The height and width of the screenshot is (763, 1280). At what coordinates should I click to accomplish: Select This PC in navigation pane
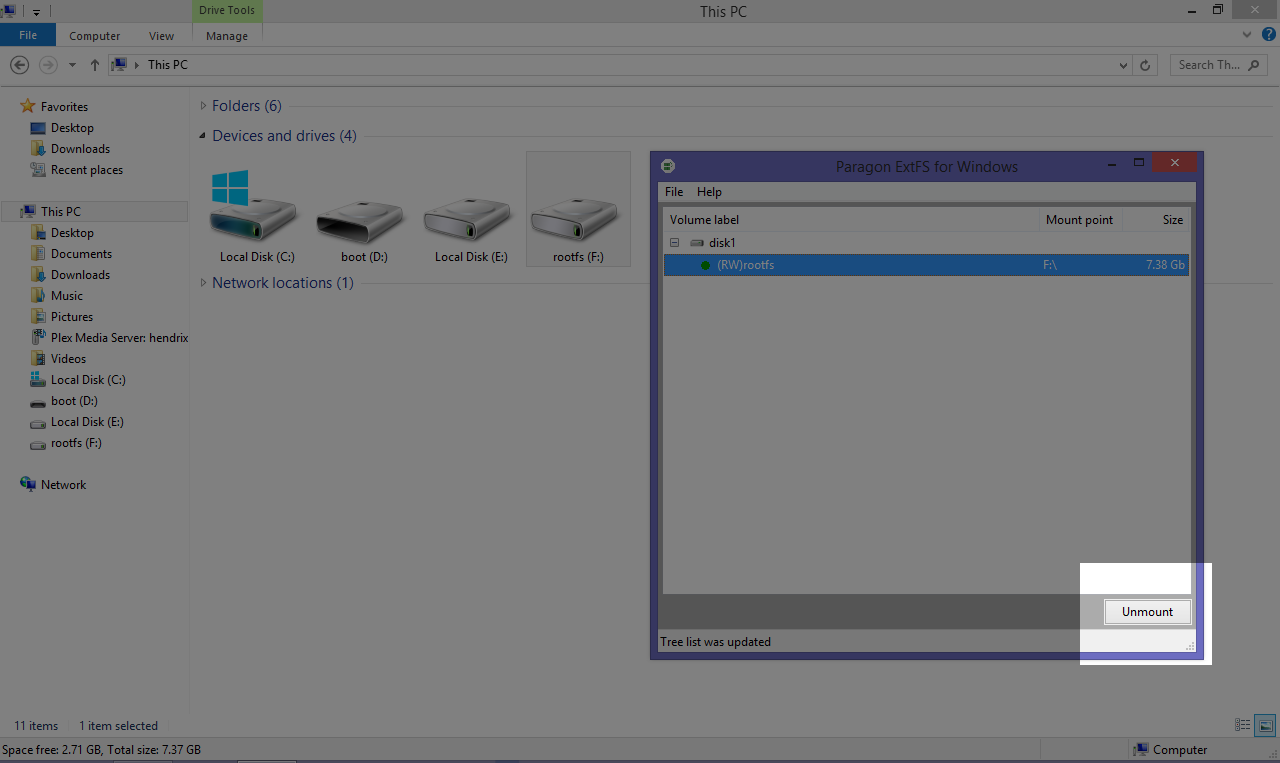point(61,212)
